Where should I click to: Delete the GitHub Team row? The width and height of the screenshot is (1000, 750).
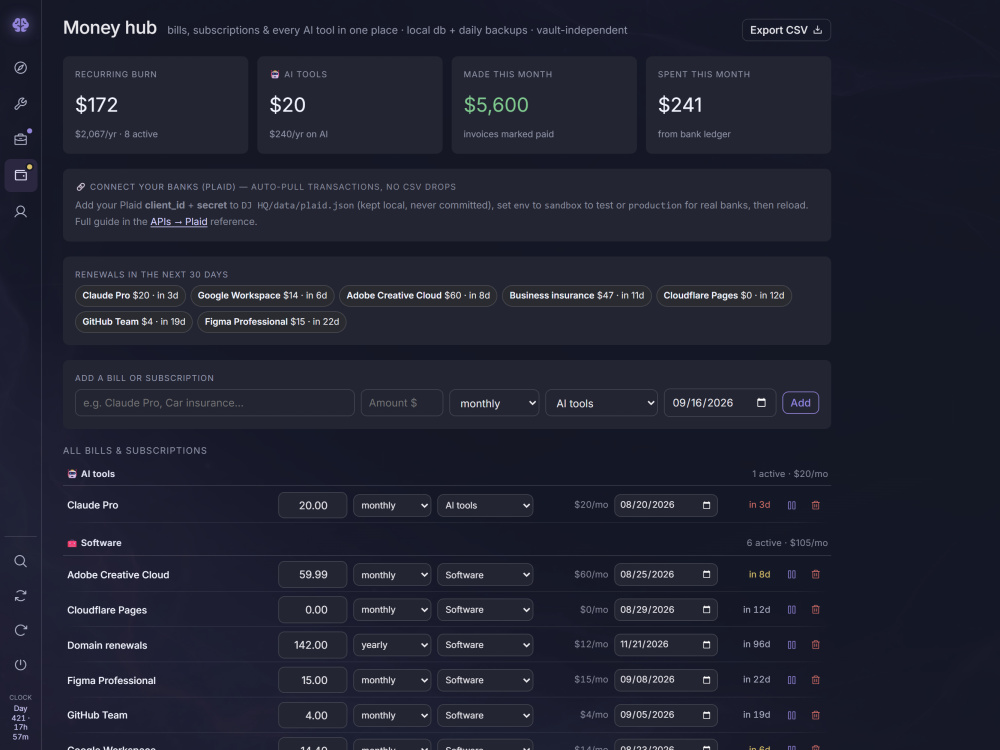(x=815, y=715)
